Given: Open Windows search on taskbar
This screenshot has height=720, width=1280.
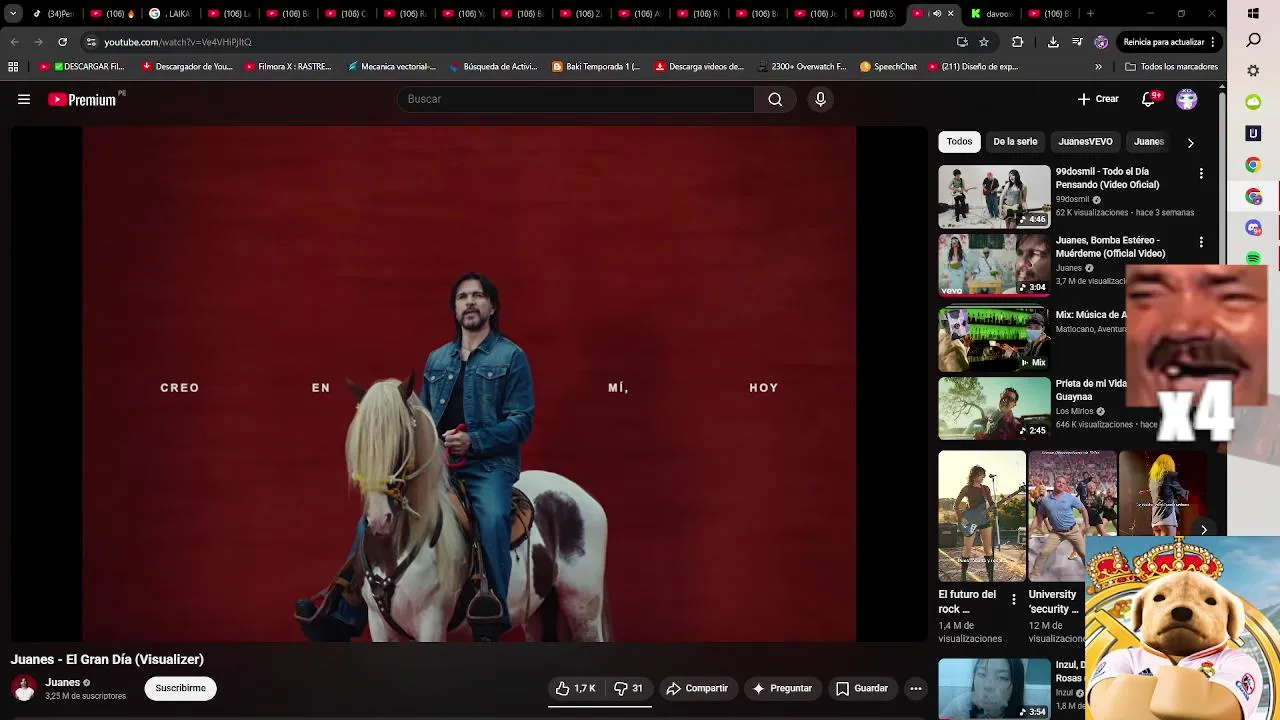Looking at the screenshot, I should (x=1253, y=40).
